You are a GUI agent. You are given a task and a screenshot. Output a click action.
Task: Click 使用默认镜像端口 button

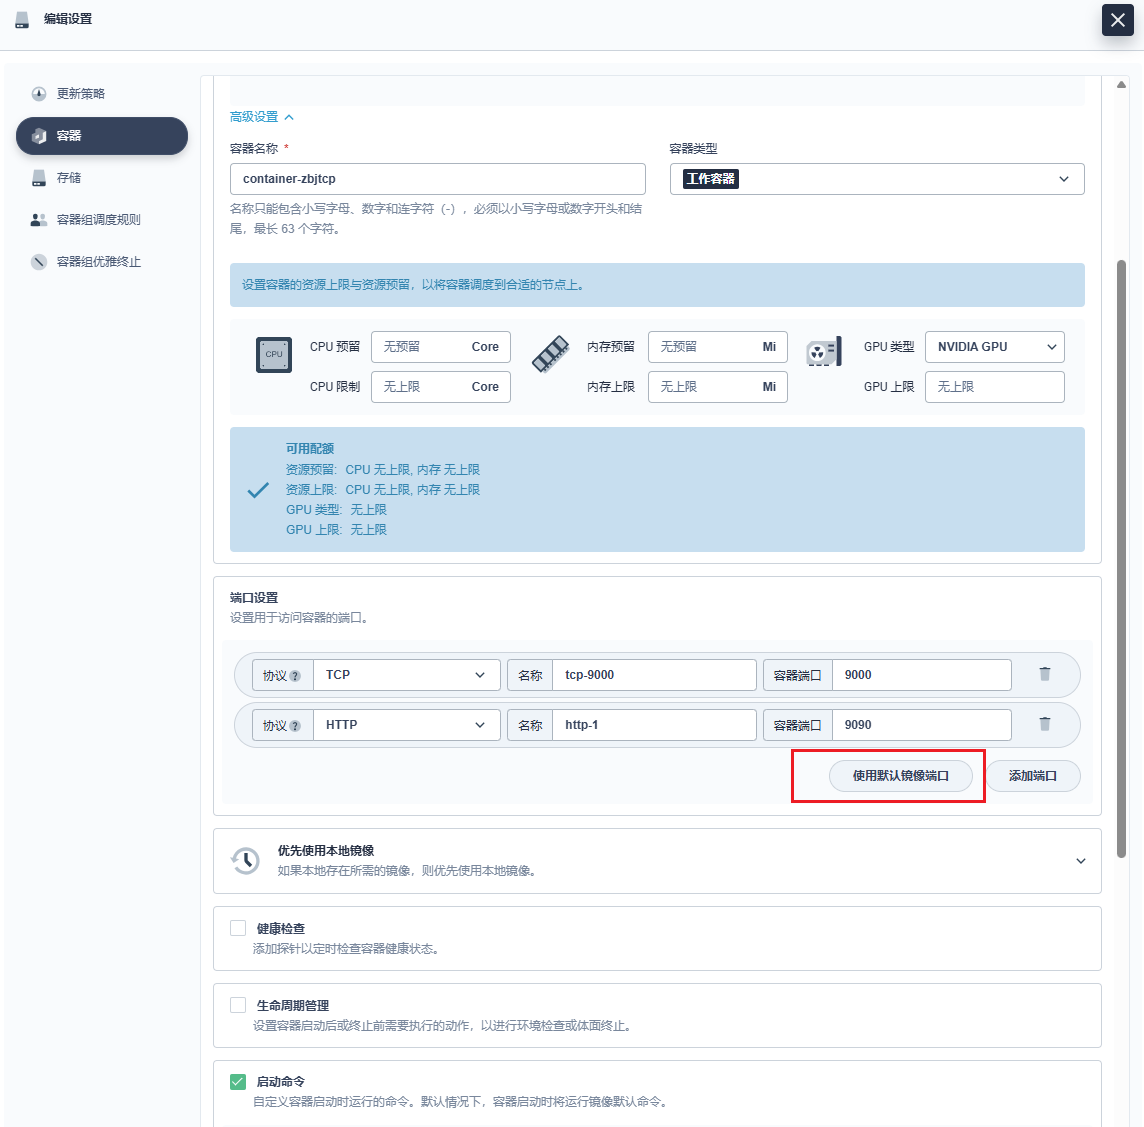click(x=900, y=775)
